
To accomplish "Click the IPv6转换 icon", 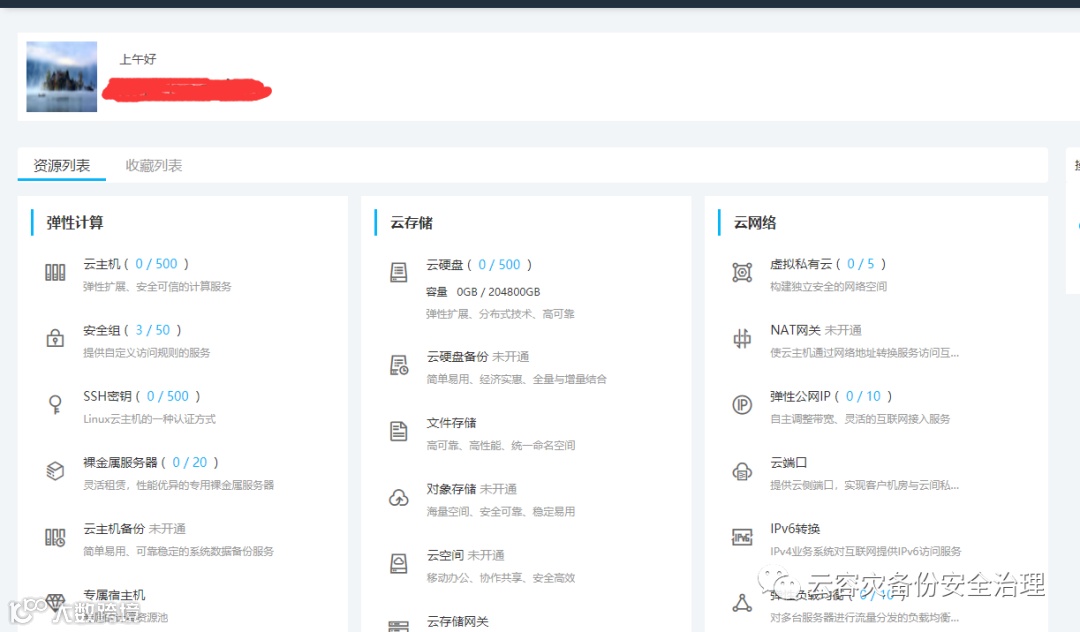I will pos(742,537).
